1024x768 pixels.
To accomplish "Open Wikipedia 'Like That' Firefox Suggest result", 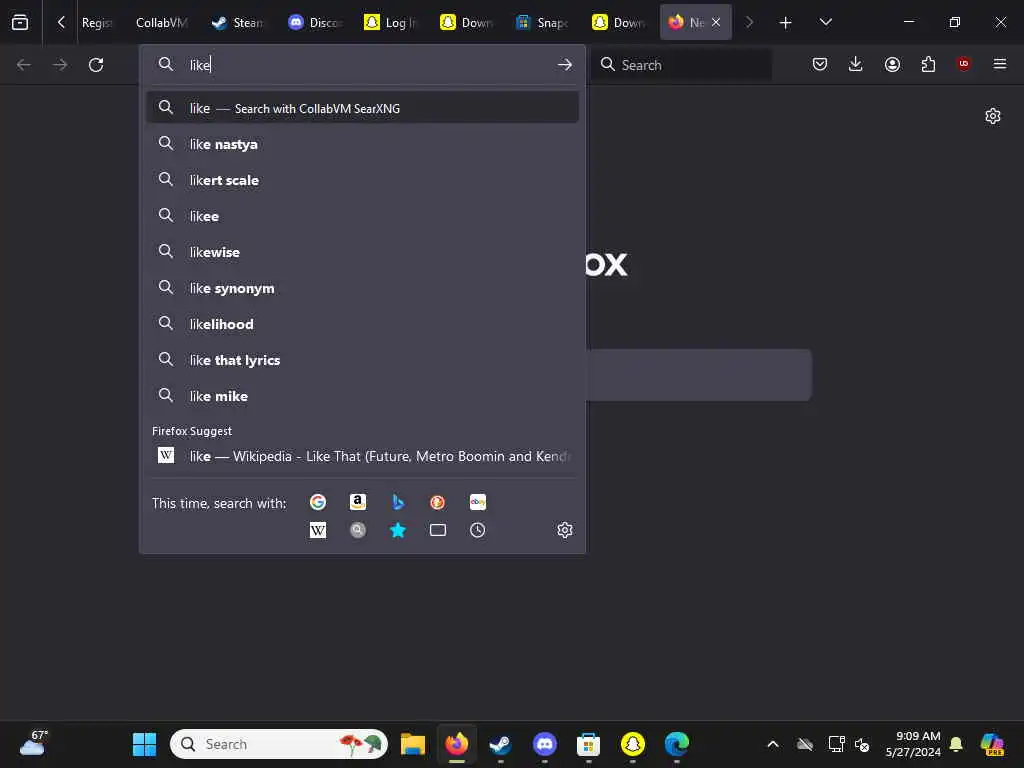I will coord(363,456).
